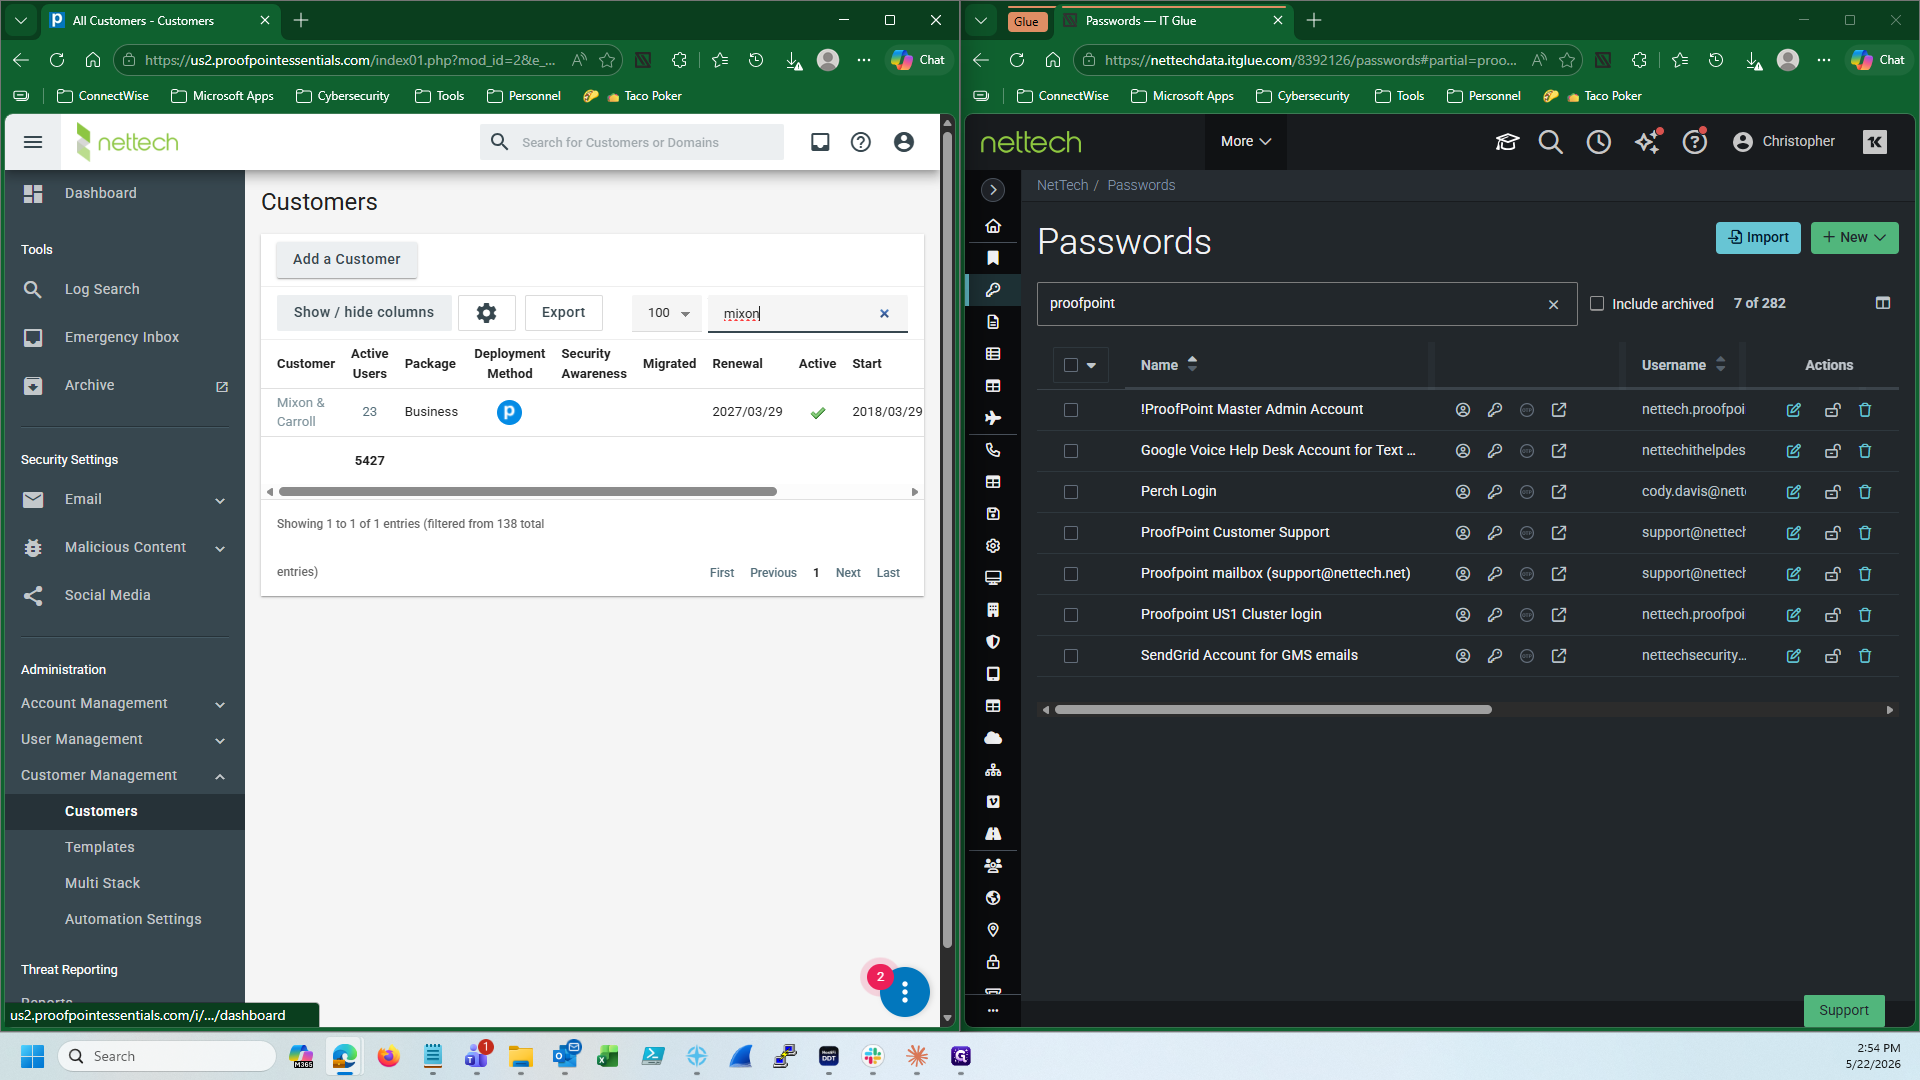This screenshot has height=1080, width=1920.
Task: Tick the Perch Login row checkbox
Action: (x=1071, y=492)
